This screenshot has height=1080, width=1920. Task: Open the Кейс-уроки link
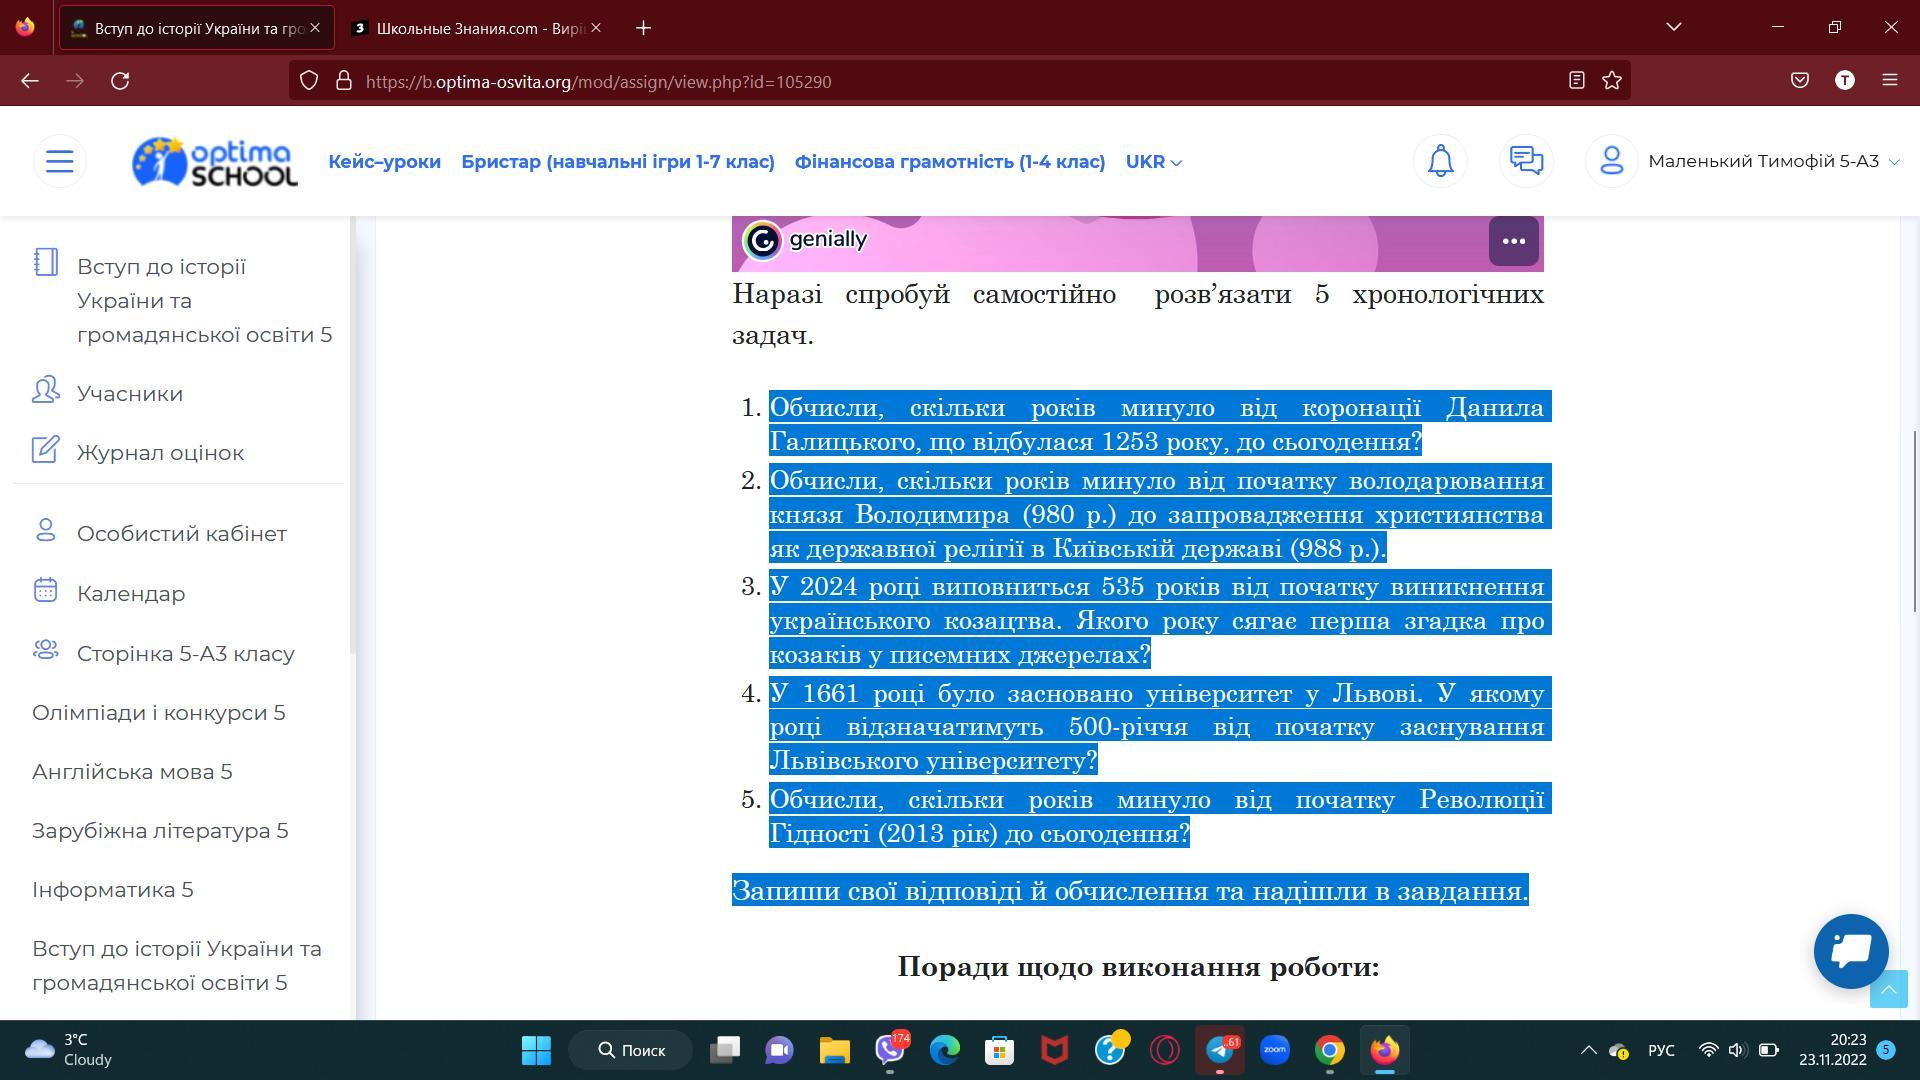pos(384,162)
